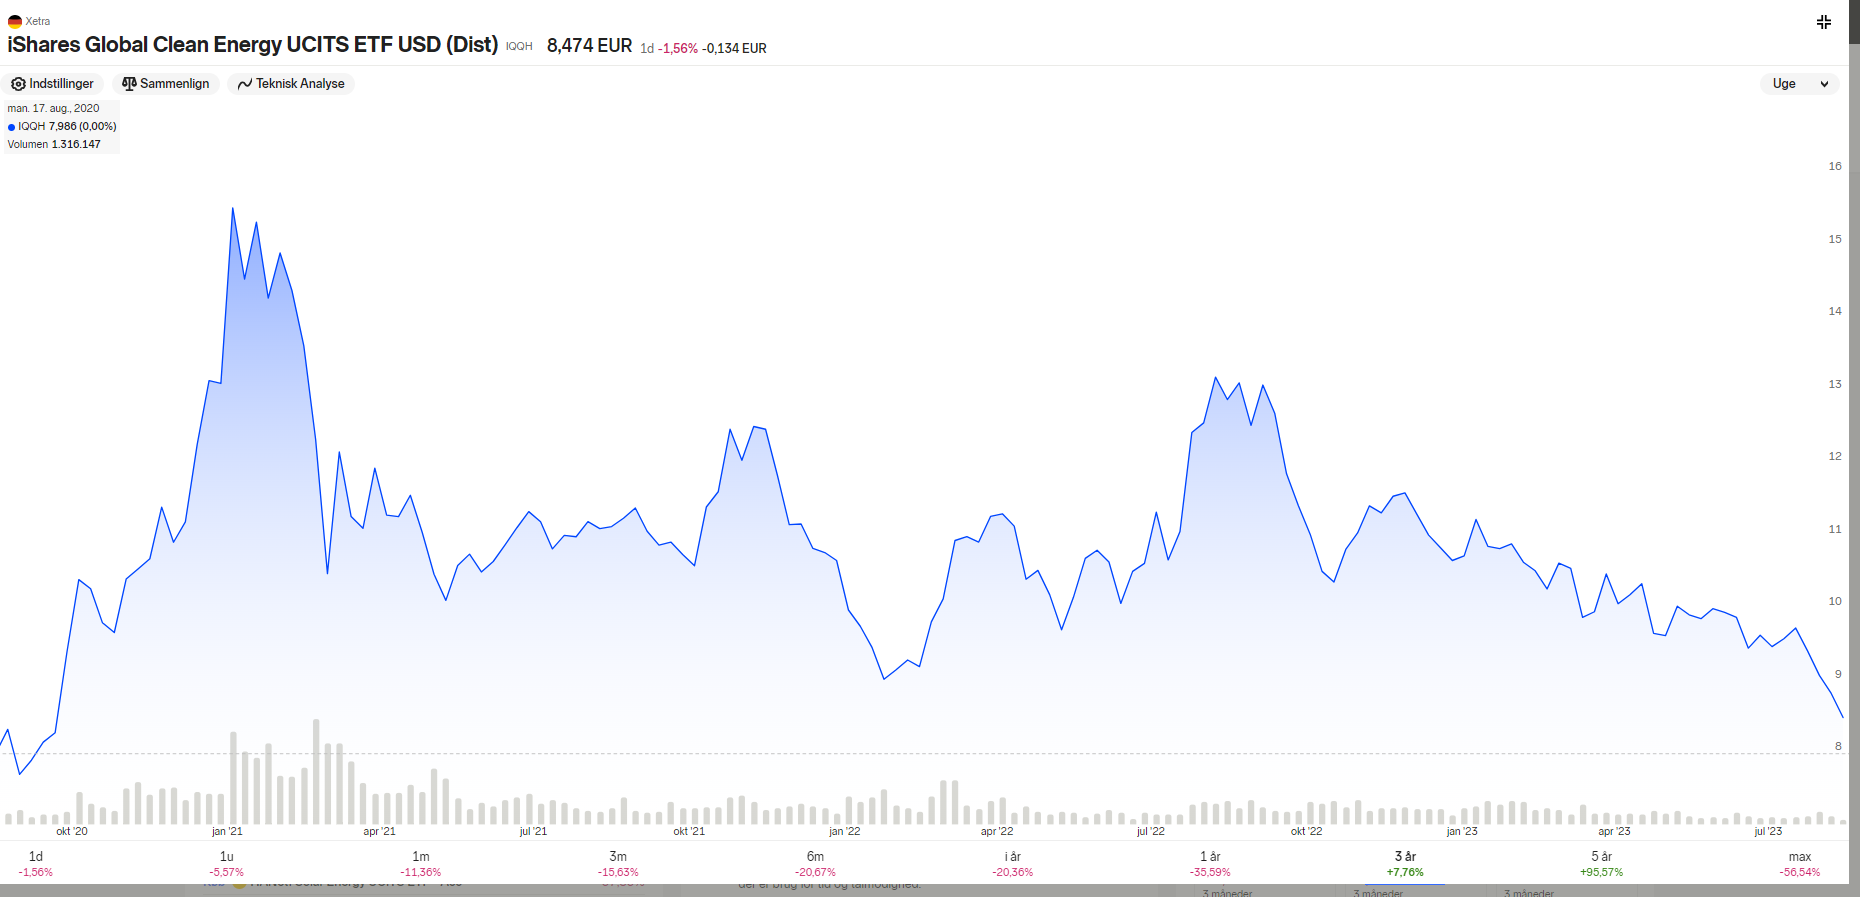Click the IQQH ticker label beside the title

point(519,47)
